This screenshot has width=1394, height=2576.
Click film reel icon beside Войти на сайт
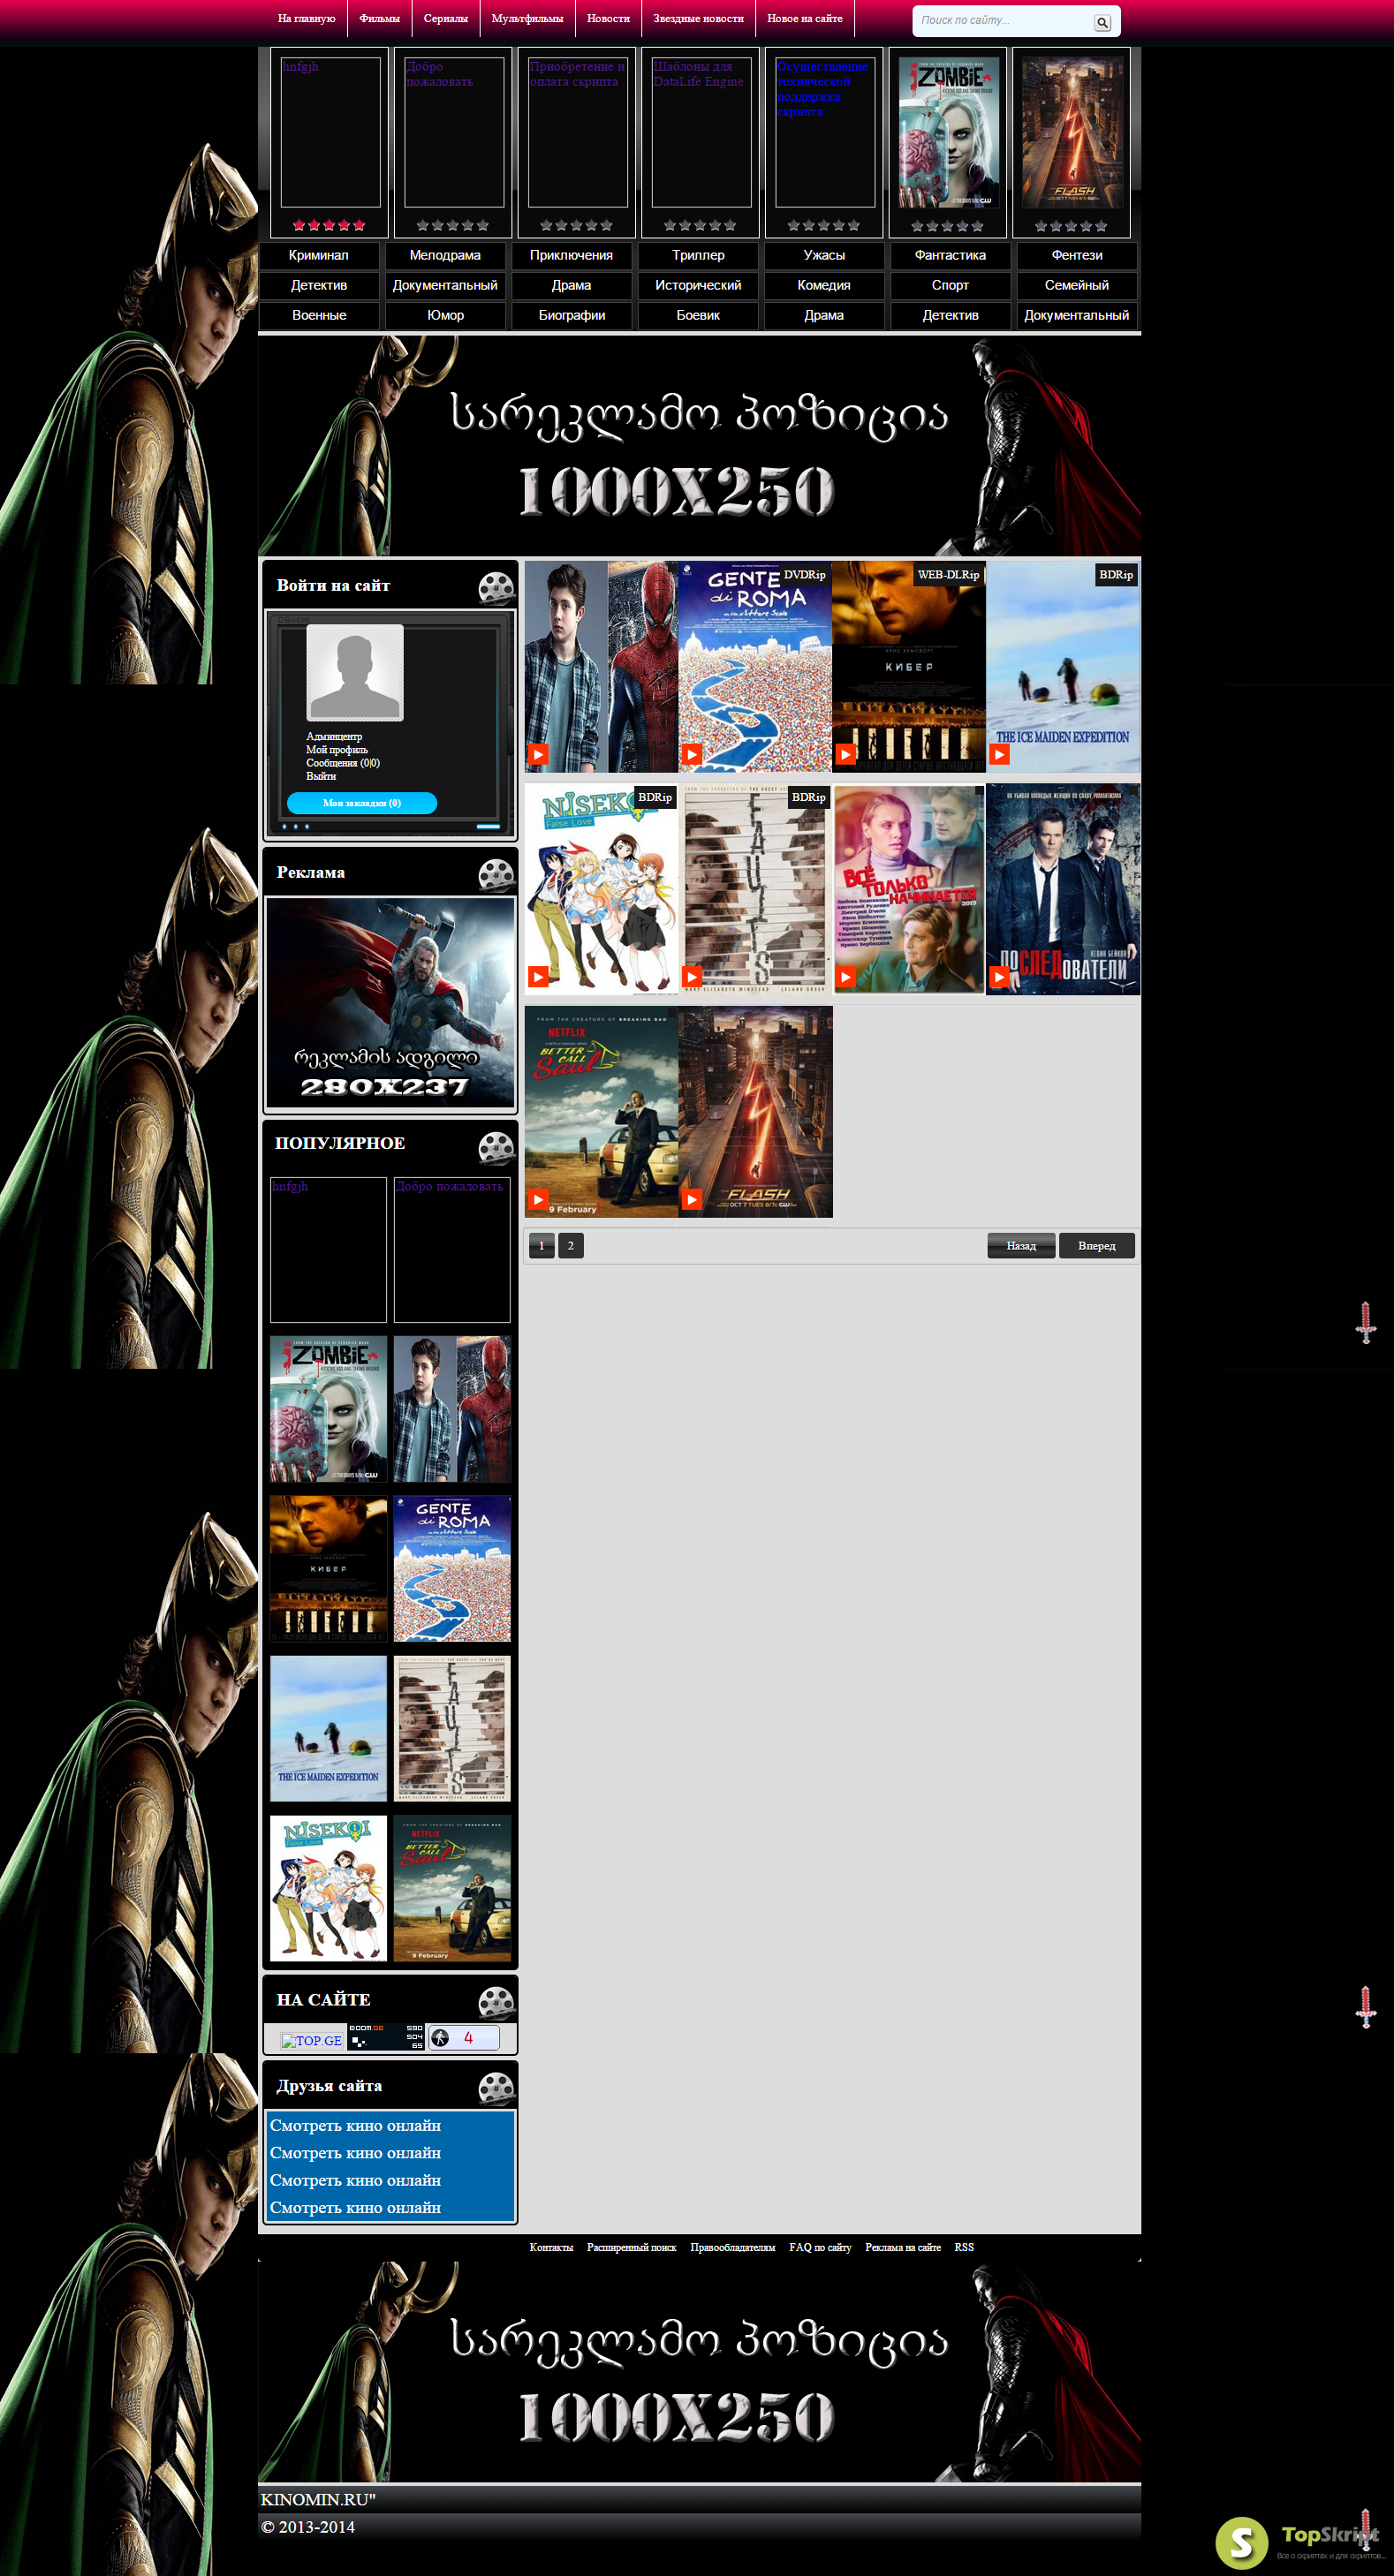coord(496,587)
